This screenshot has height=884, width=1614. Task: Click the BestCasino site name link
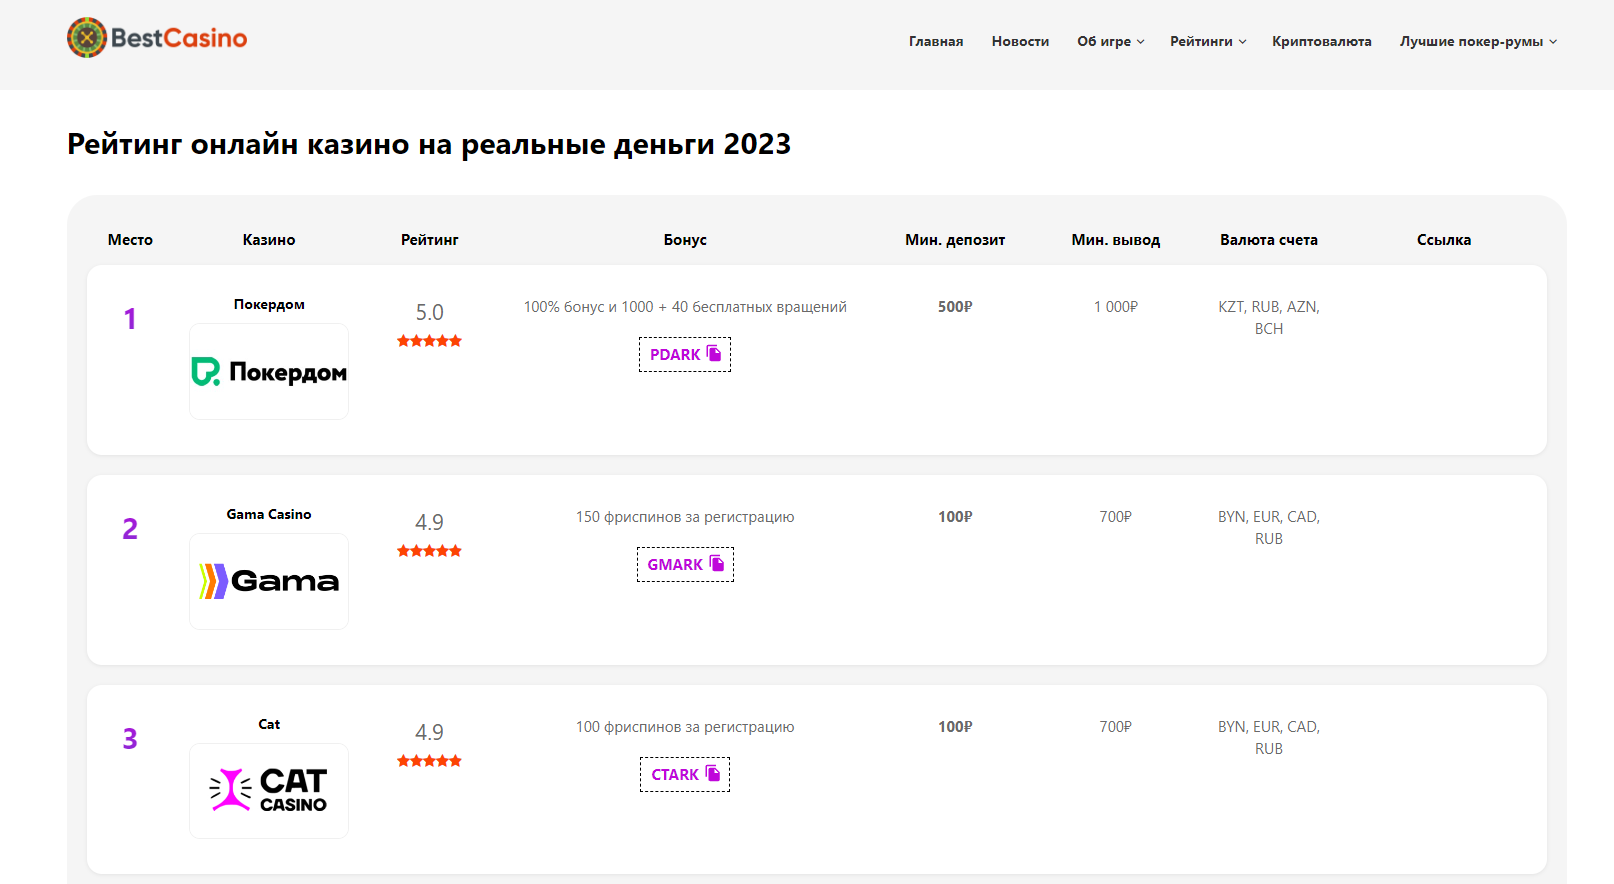click(179, 38)
